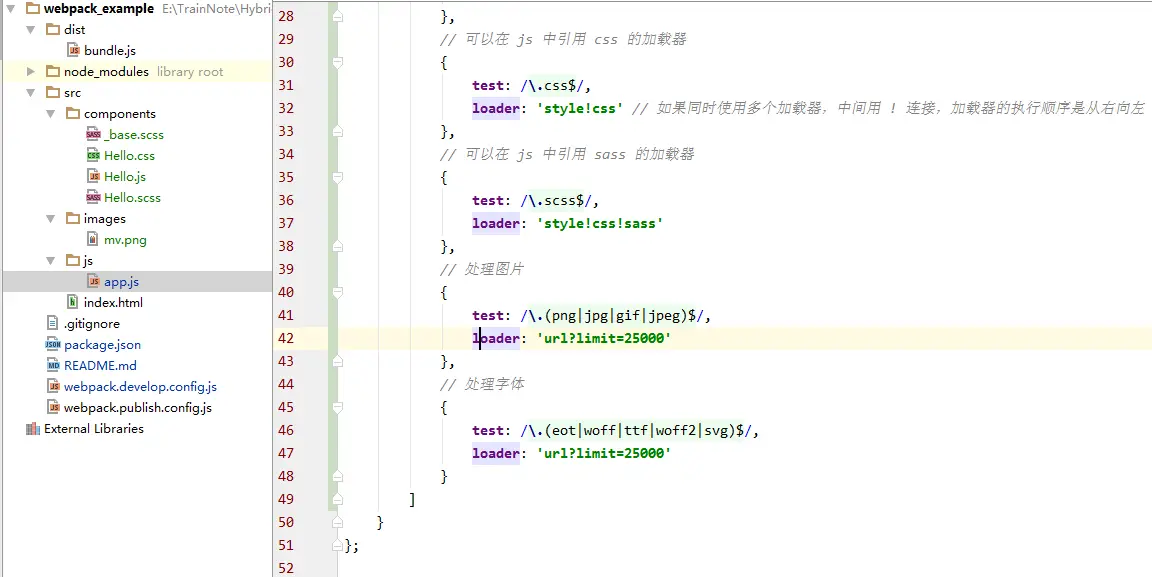Click the '// 处理图片' comment
The height and width of the screenshot is (577, 1152).
click(x=482, y=270)
